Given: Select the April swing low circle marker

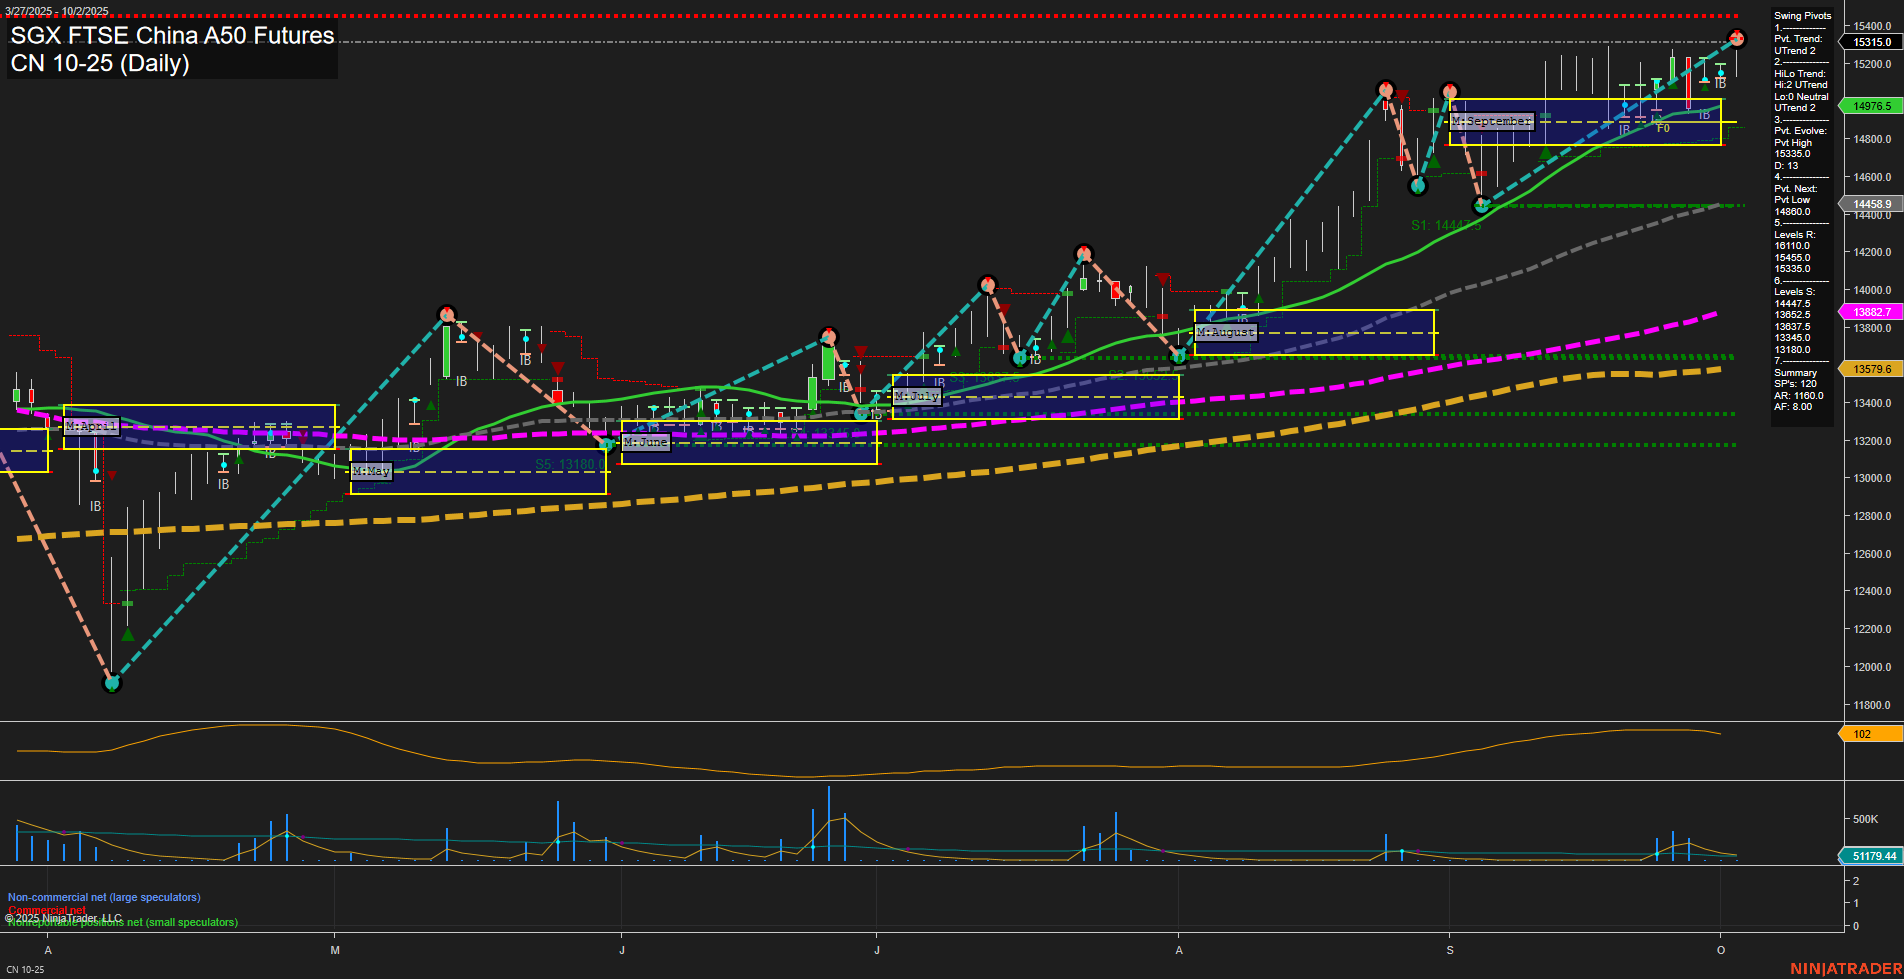Looking at the screenshot, I should click(x=112, y=685).
